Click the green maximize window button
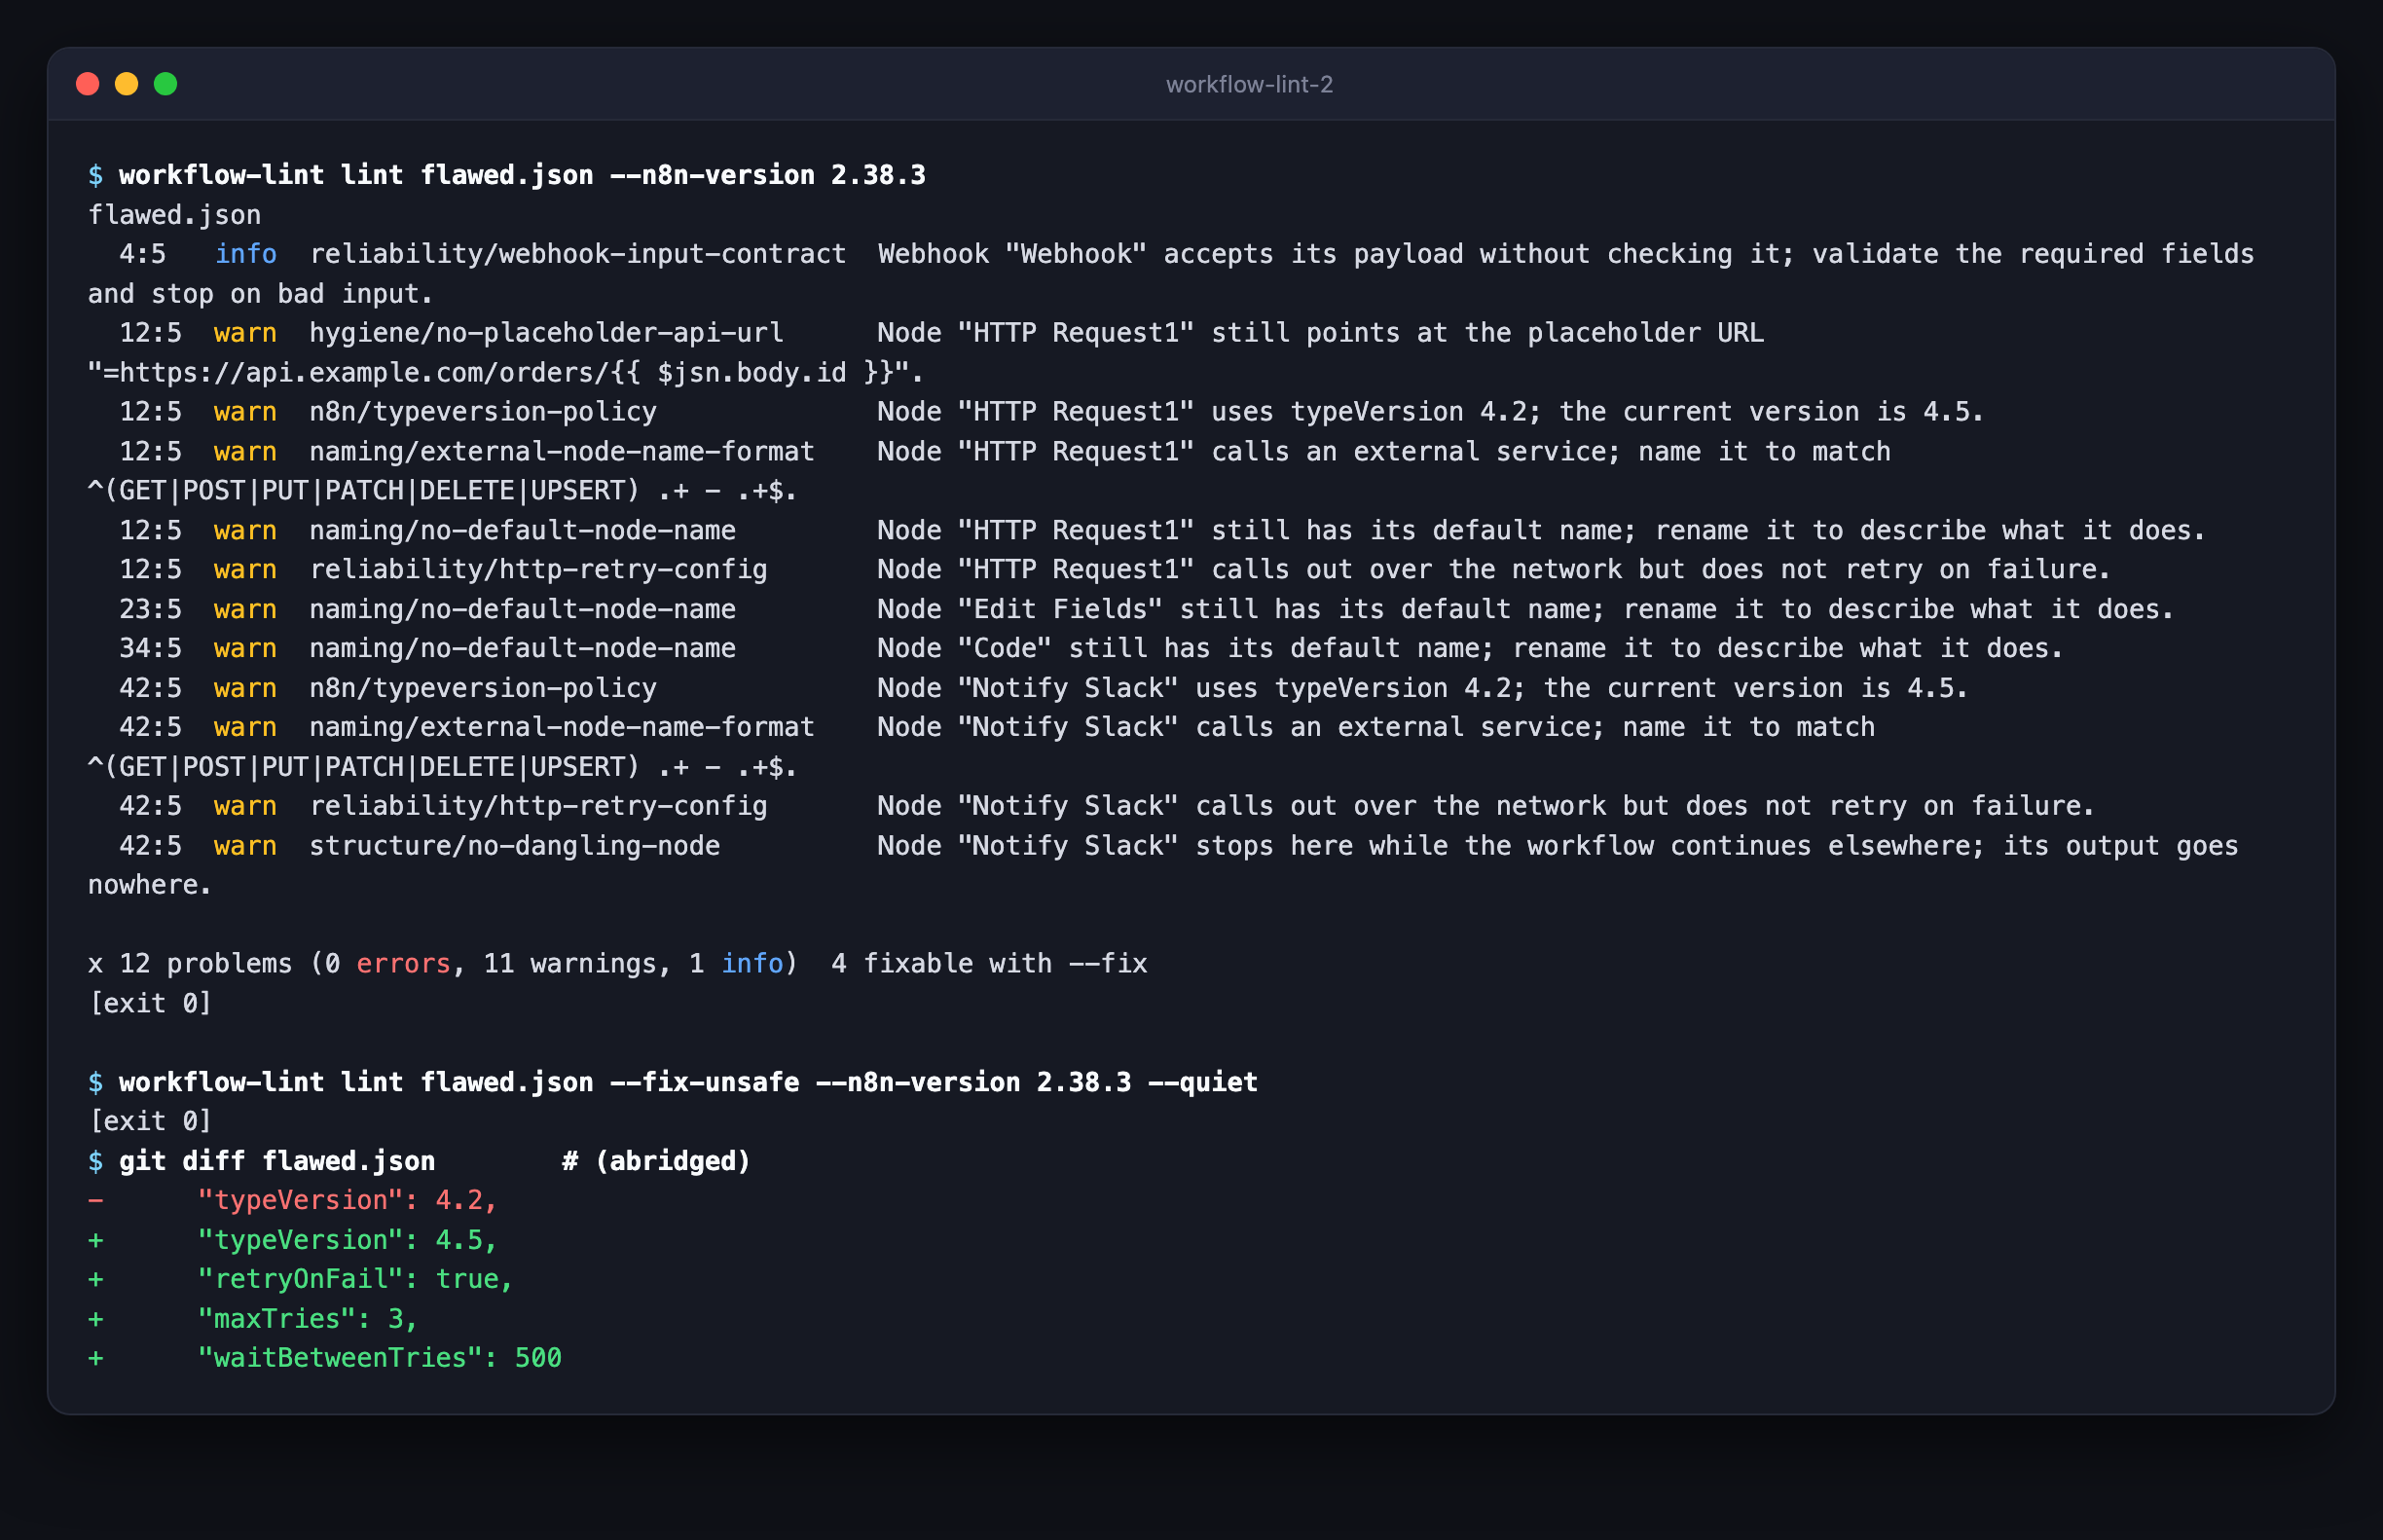 166,84
